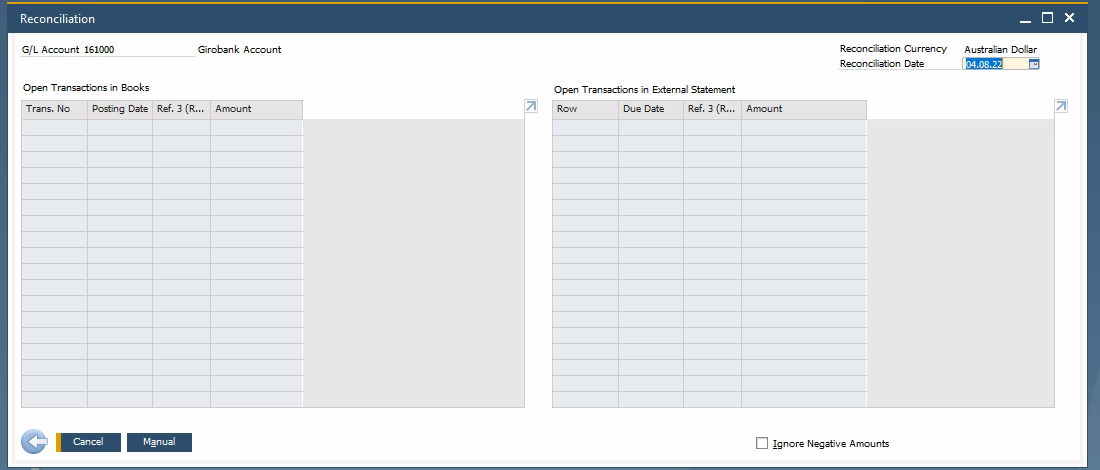The height and width of the screenshot is (470, 1100).
Task: Click the Reconciliation Date input field
Action: pos(994,64)
